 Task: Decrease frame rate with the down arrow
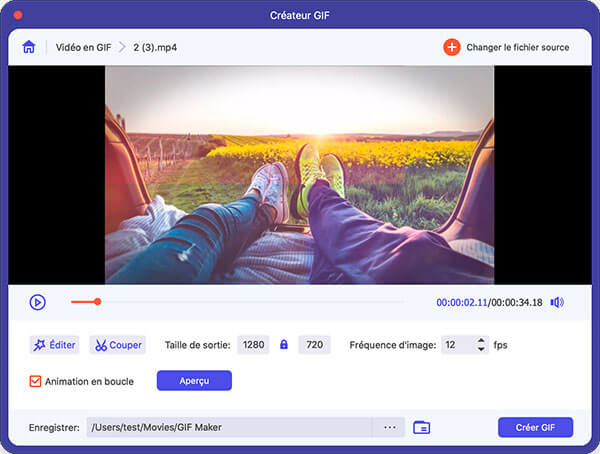(481, 349)
